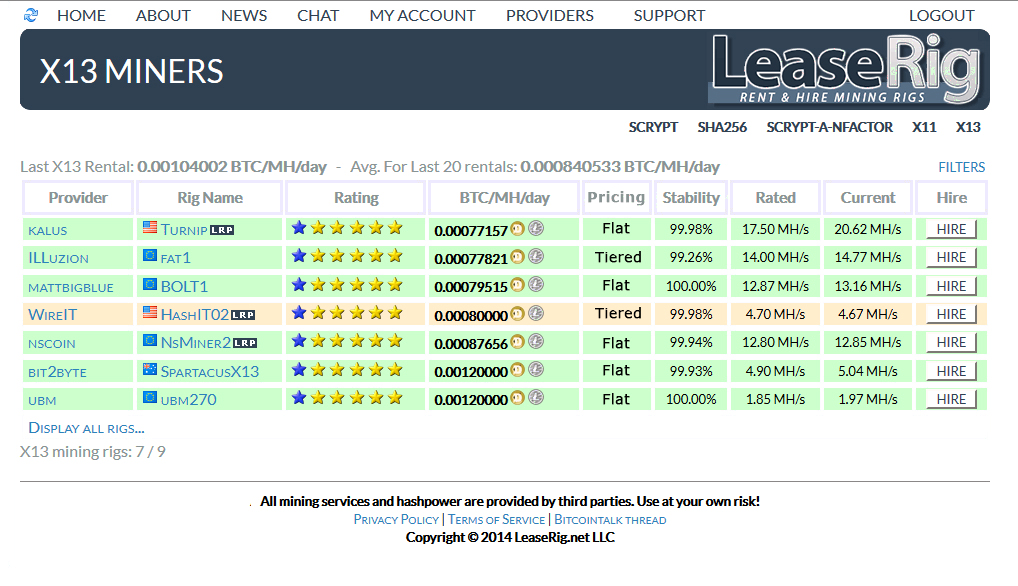Click the star rating in the nscoin row

pyautogui.click(x=347, y=341)
